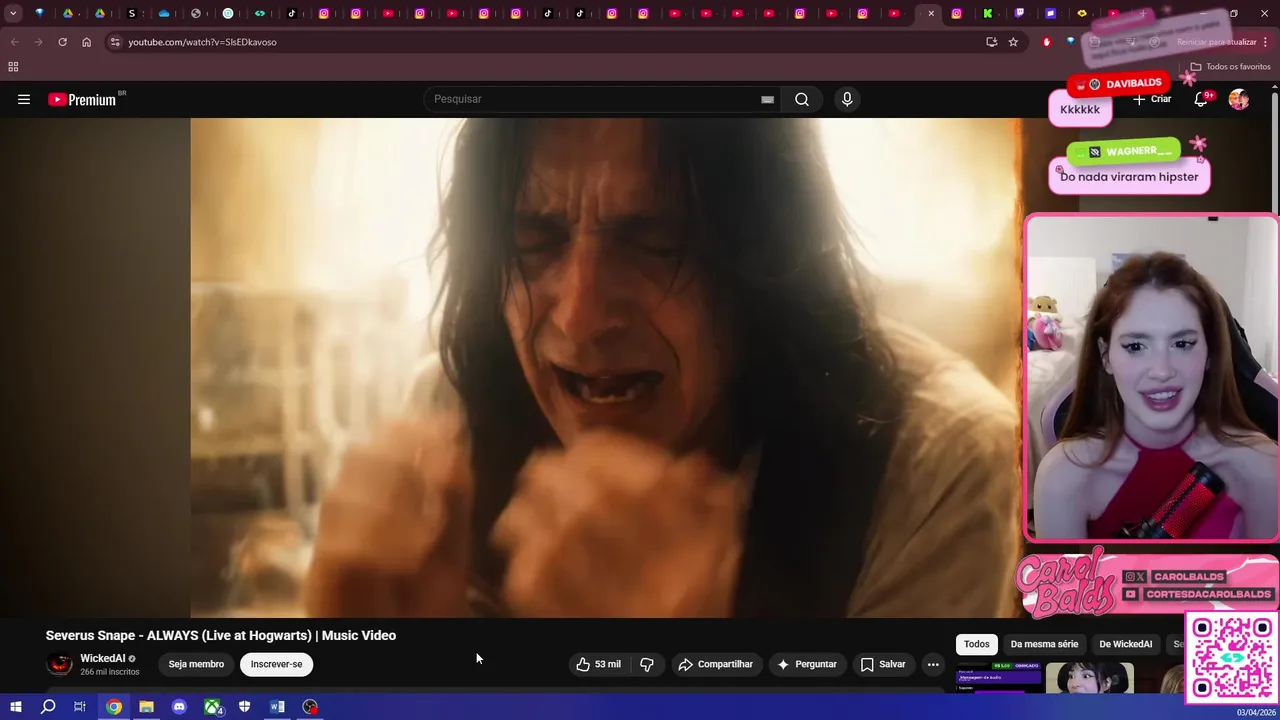The image size is (1280, 720).
Task: Go to YouTube Premium home logo
Action: tap(84, 99)
